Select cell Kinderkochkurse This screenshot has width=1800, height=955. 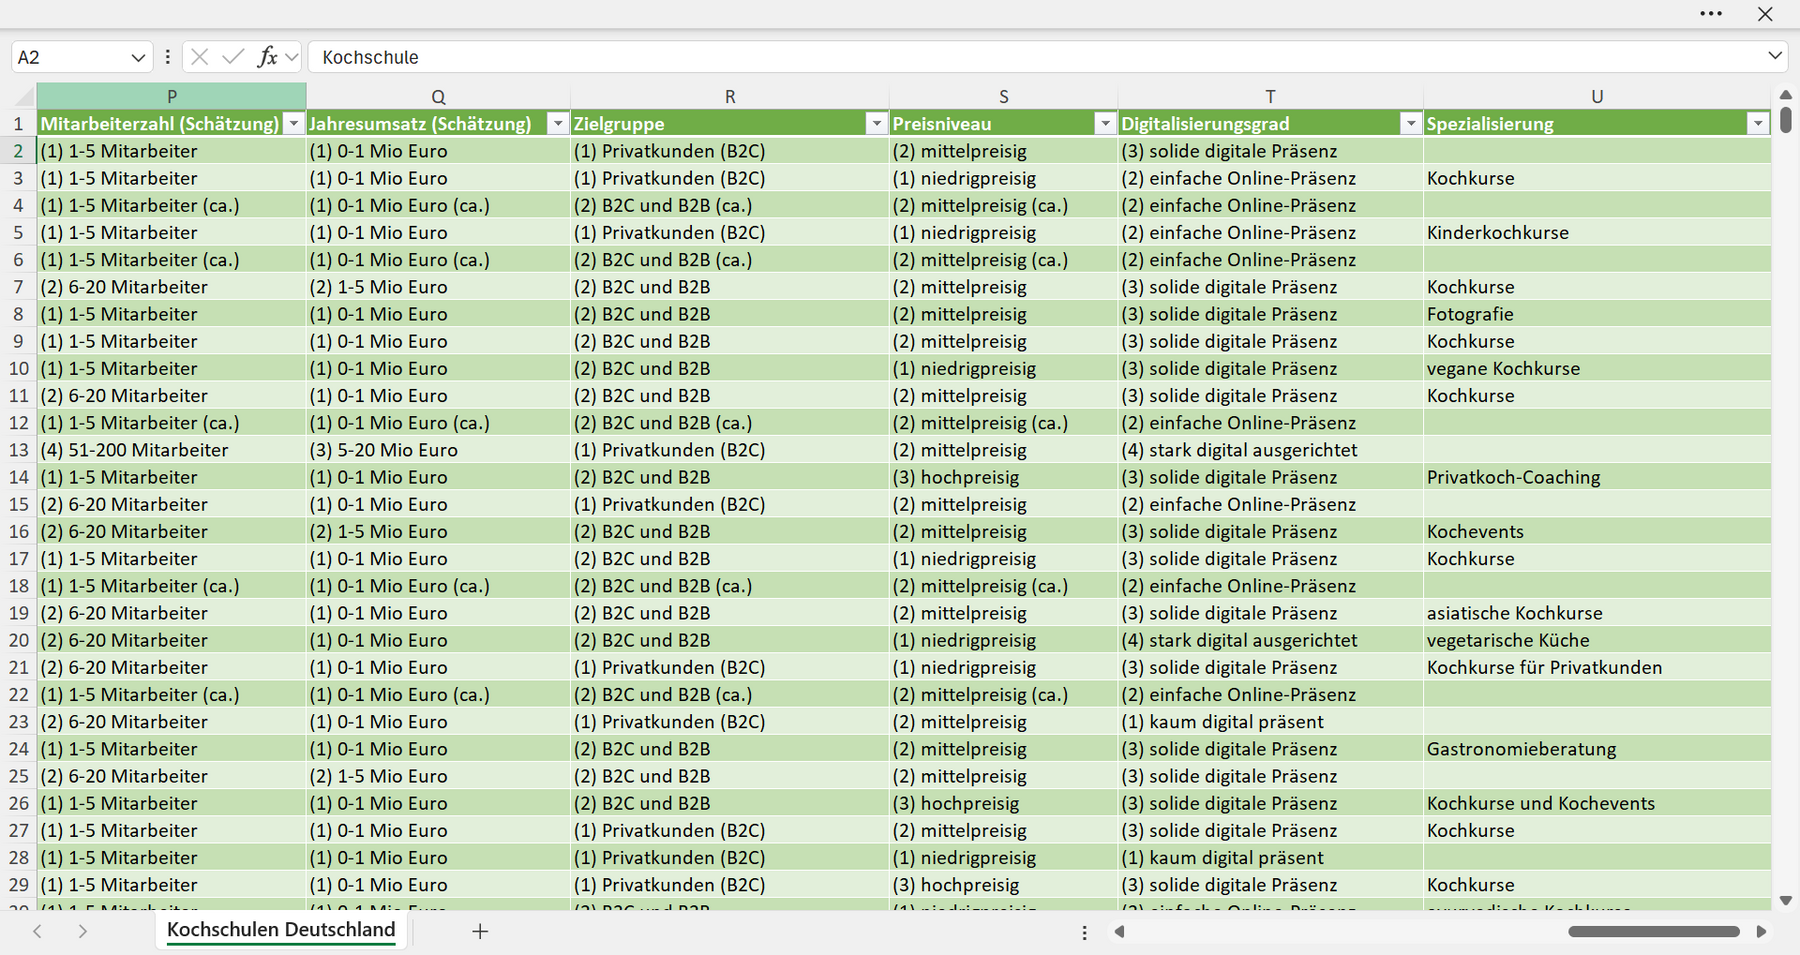[x=1597, y=232]
